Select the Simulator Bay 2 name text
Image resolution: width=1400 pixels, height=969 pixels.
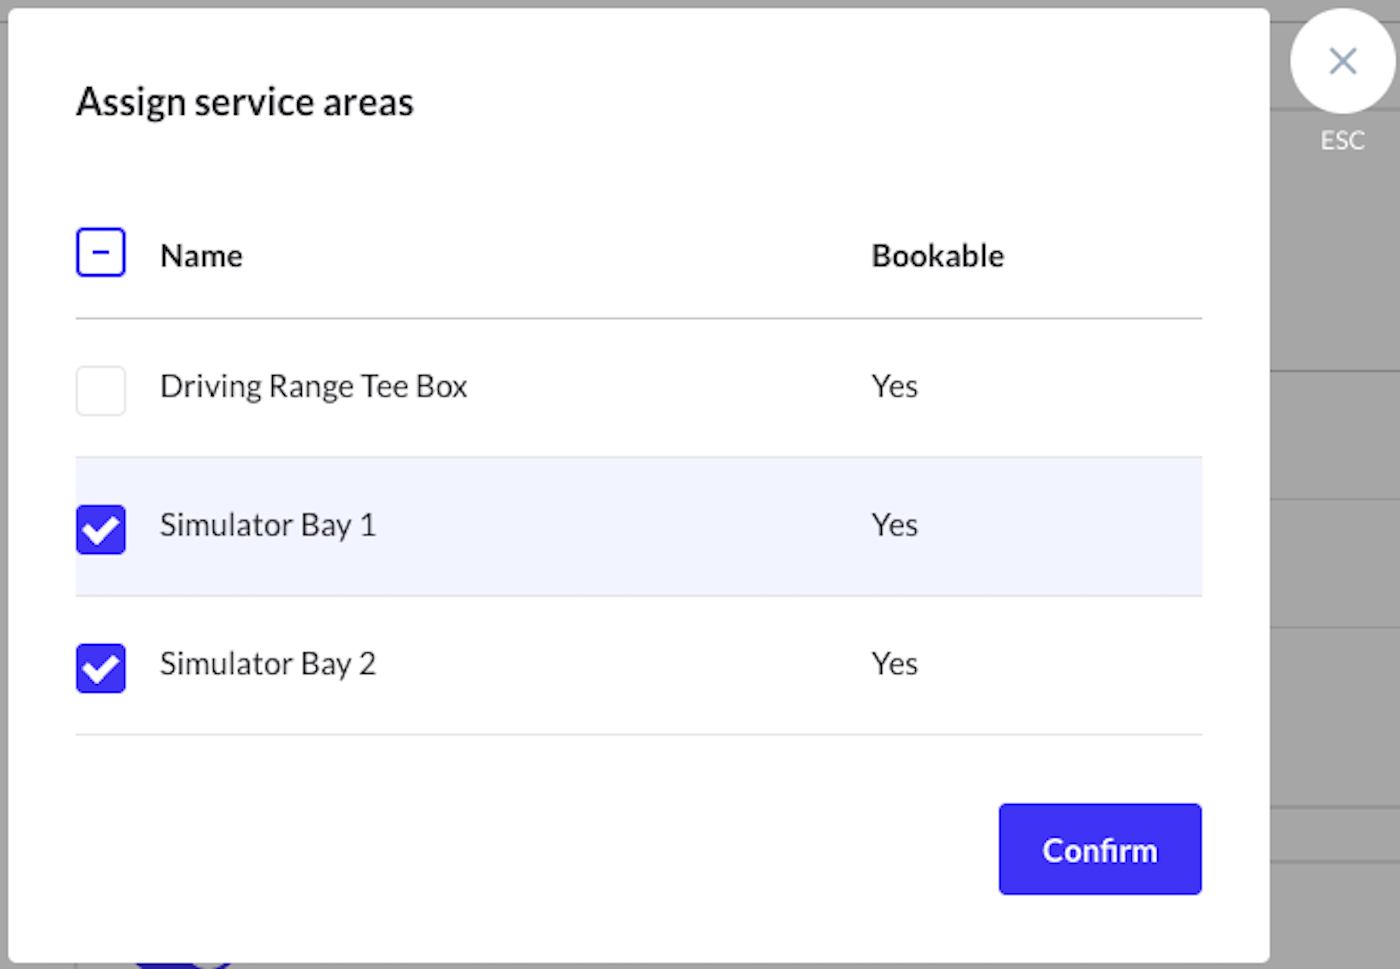click(267, 664)
